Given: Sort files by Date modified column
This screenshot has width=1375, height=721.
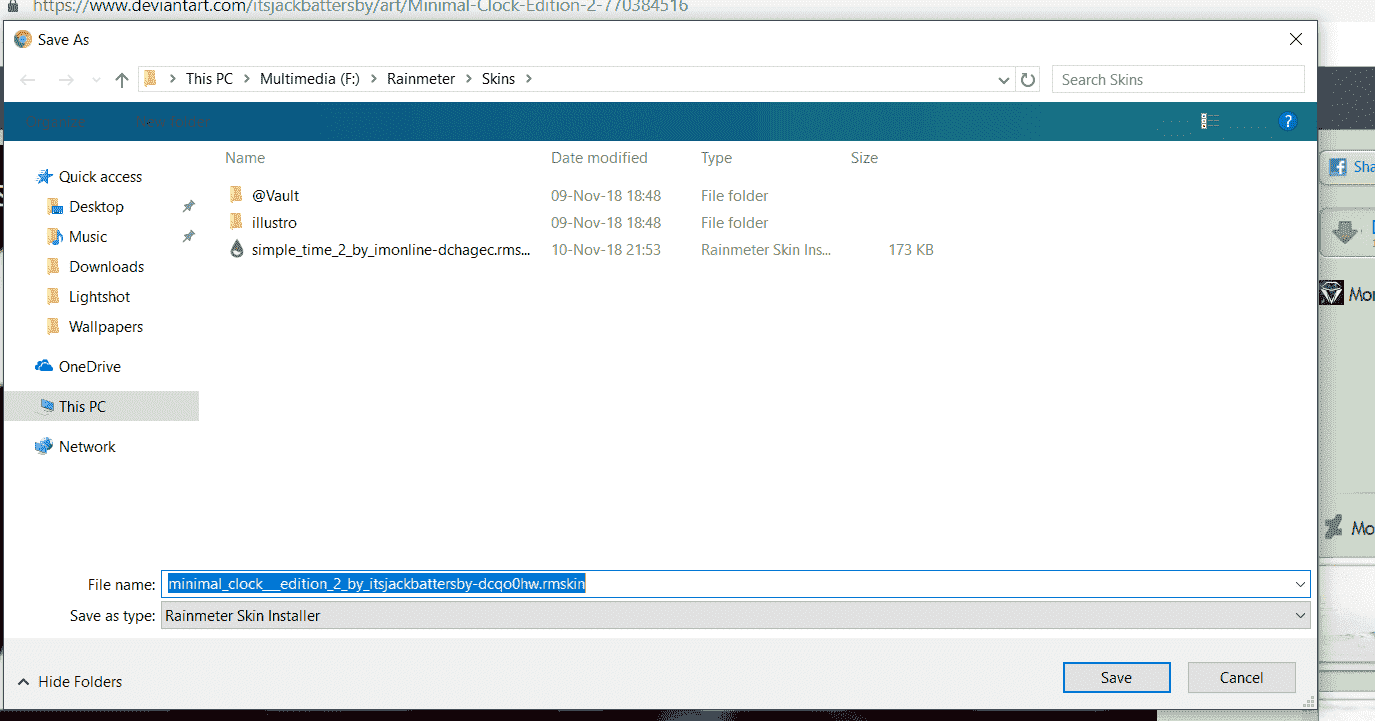Looking at the screenshot, I should [x=599, y=158].
